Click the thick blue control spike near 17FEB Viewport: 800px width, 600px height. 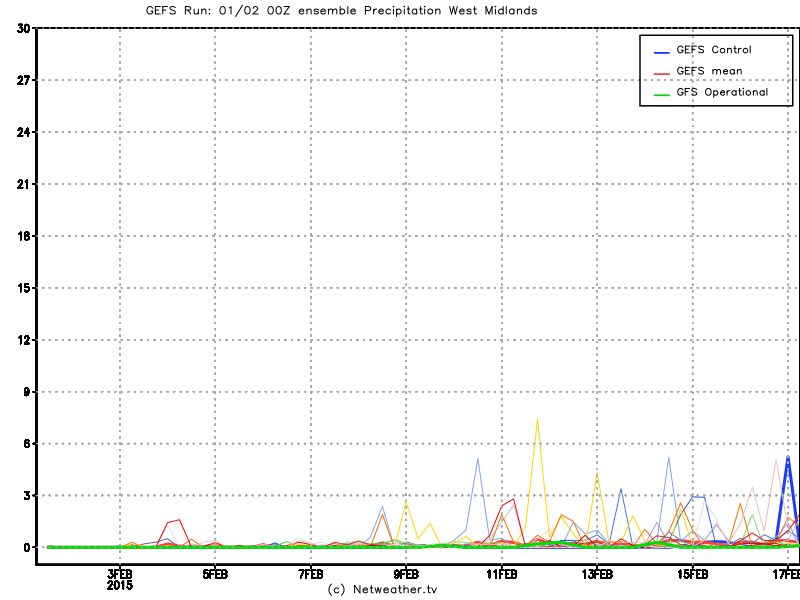click(x=788, y=459)
